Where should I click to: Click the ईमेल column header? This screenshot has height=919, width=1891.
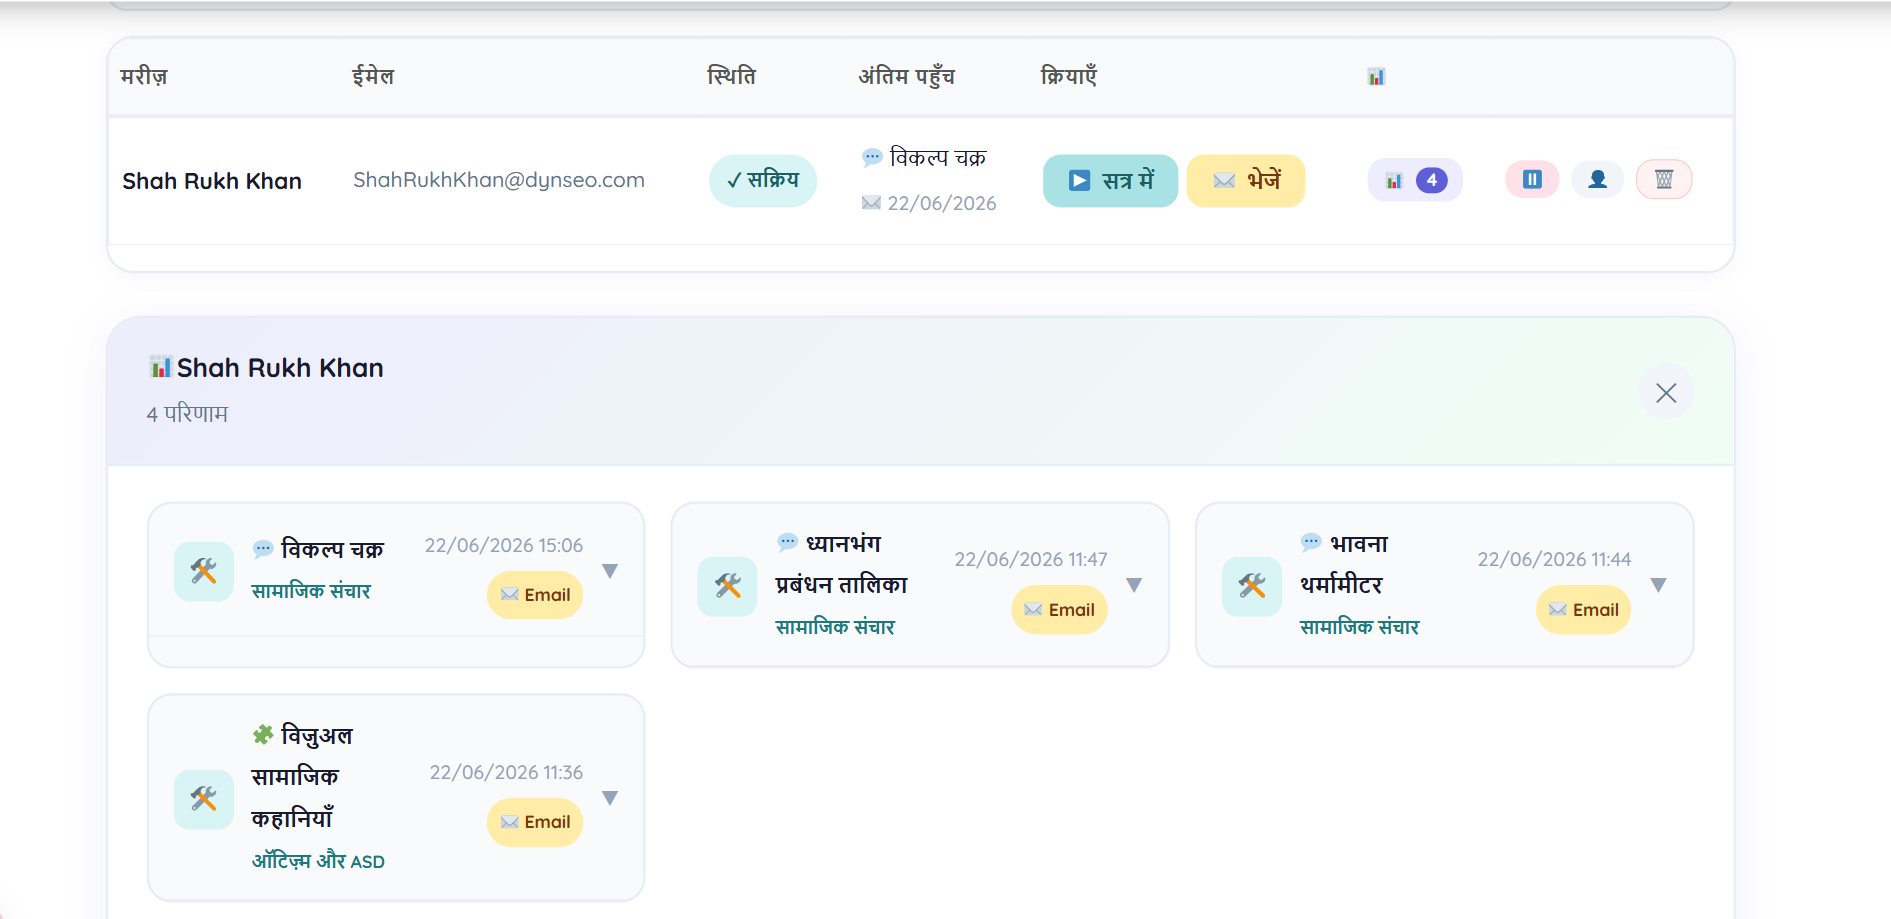(373, 77)
